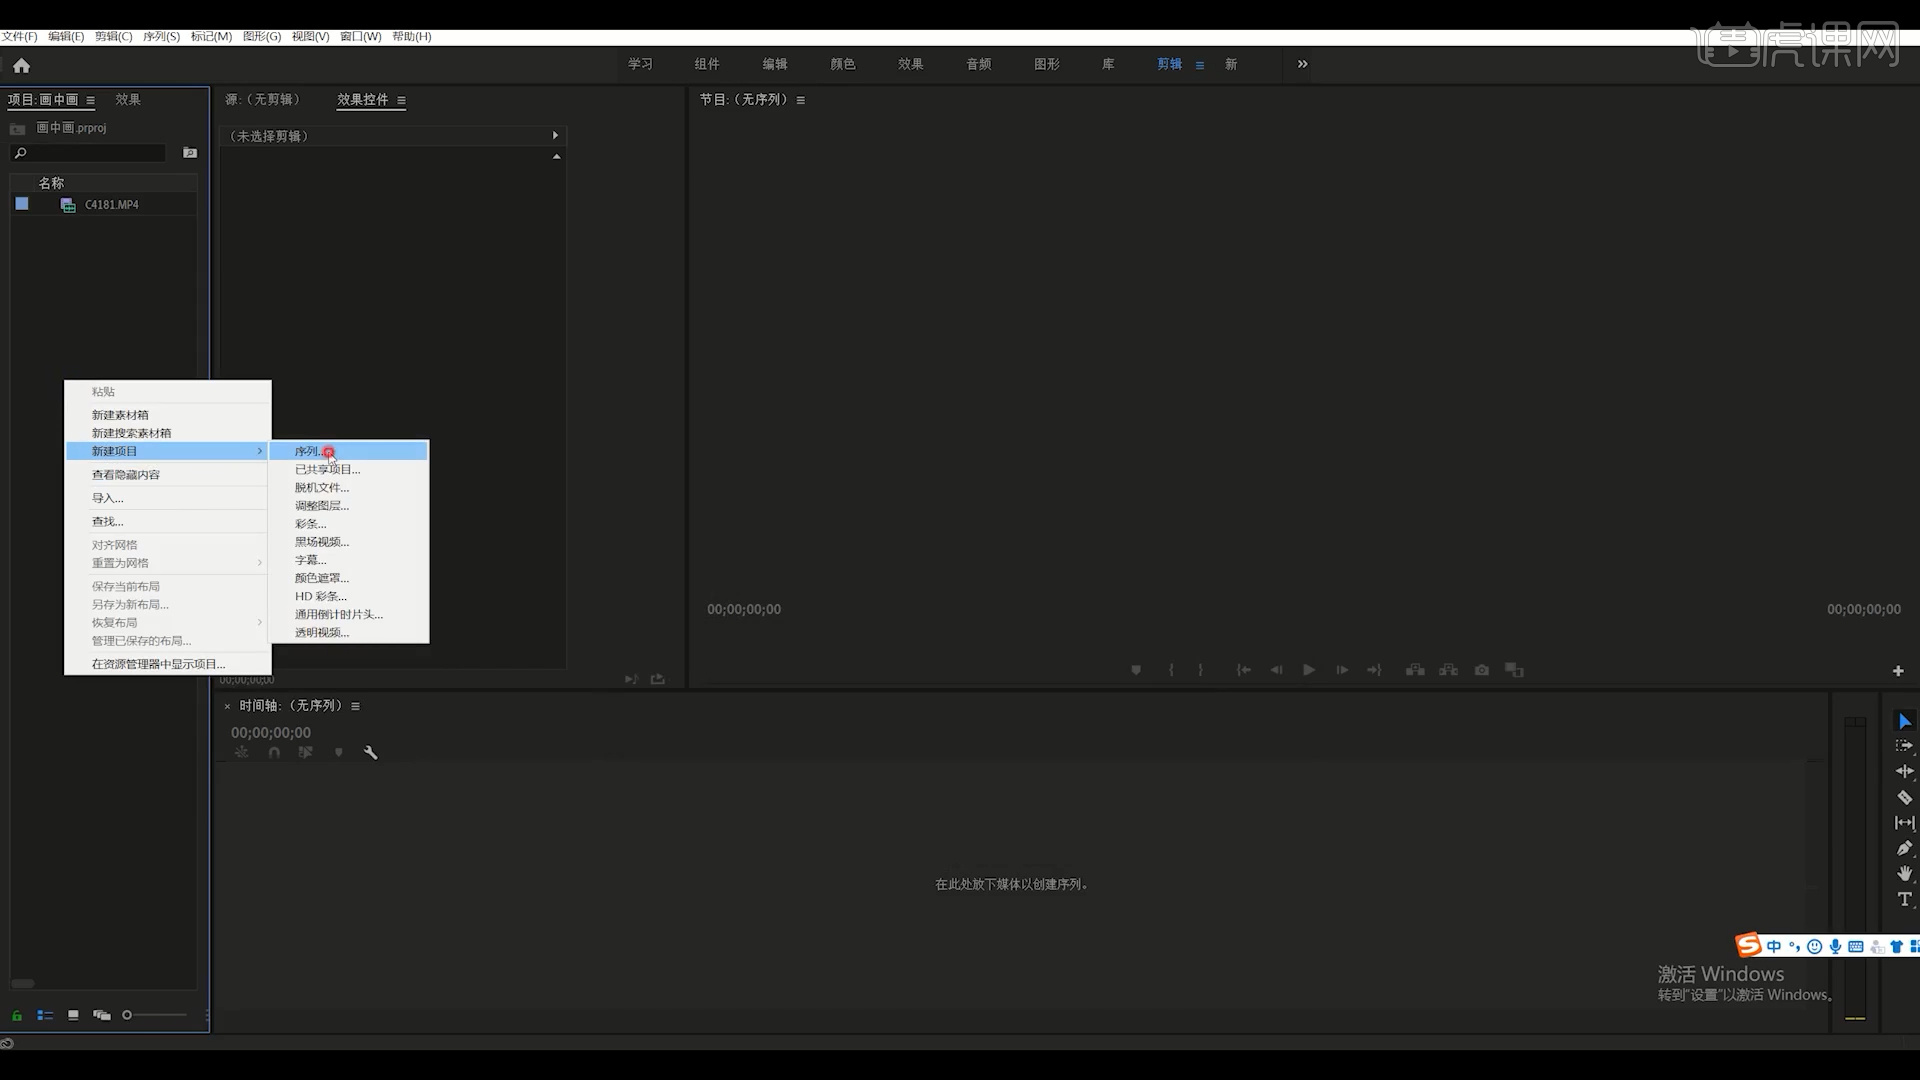
Task: Click Add Marker in Program monitor
Action: click(1136, 670)
